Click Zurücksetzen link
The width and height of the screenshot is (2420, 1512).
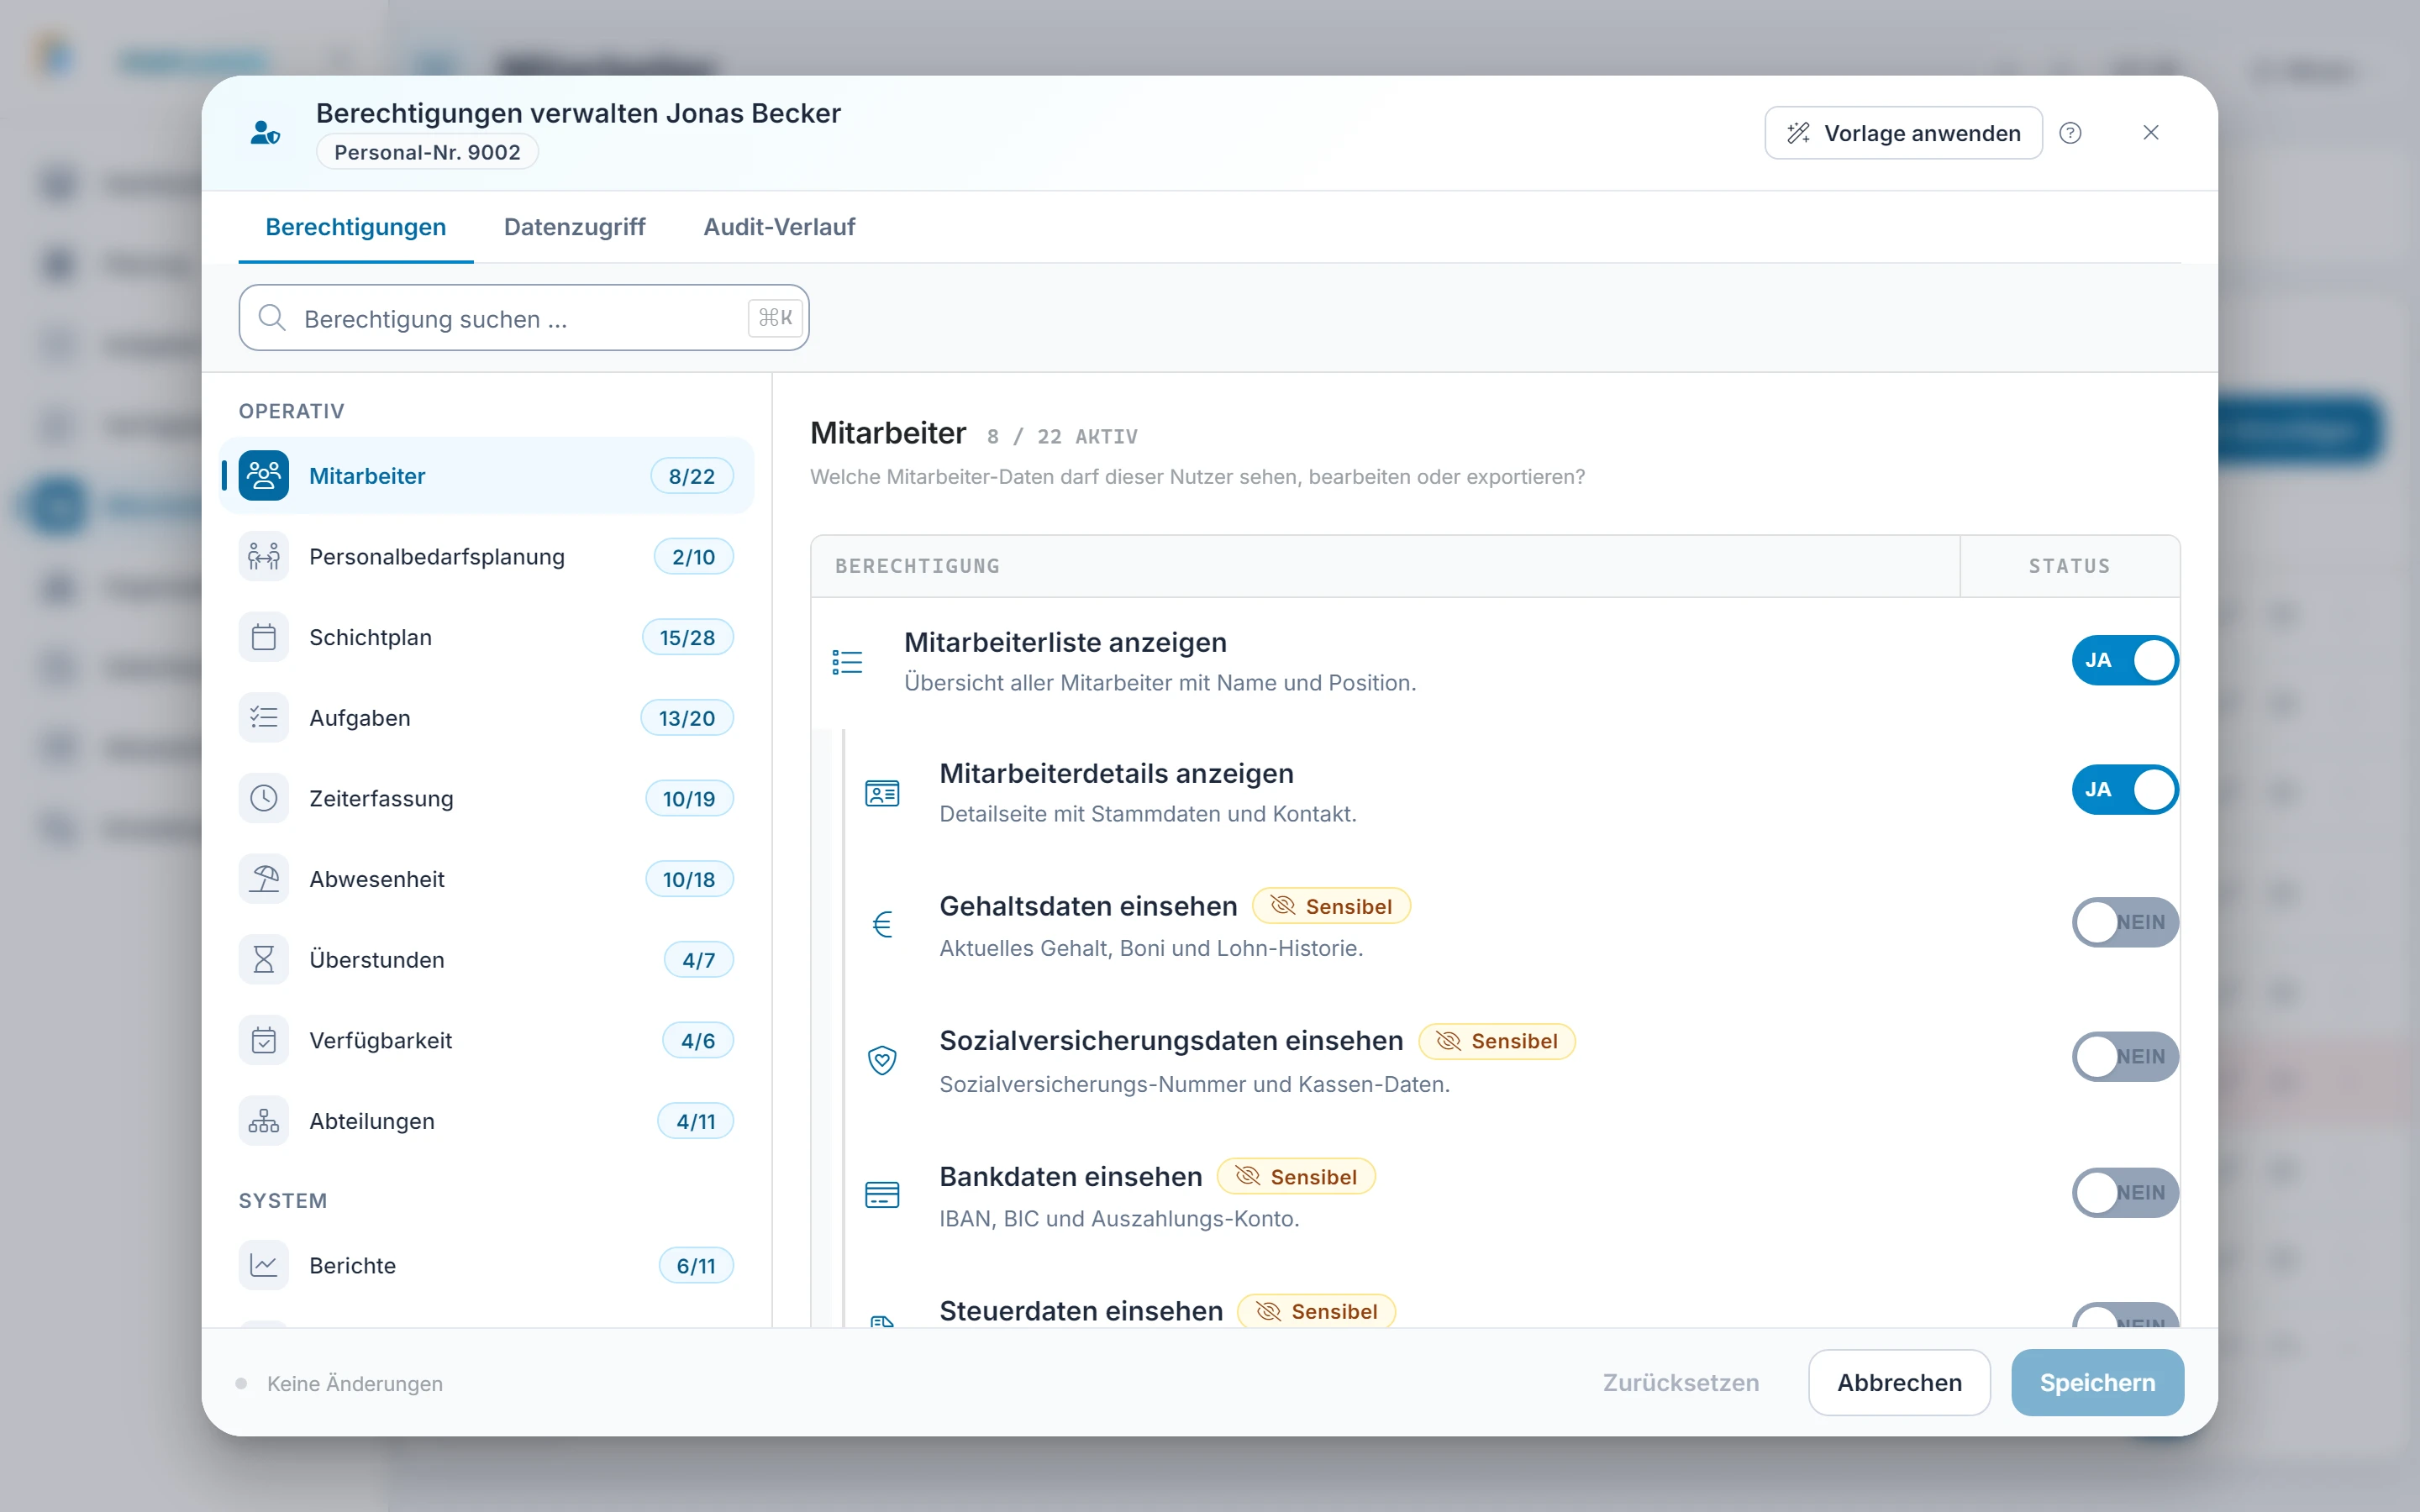pos(1681,1383)
